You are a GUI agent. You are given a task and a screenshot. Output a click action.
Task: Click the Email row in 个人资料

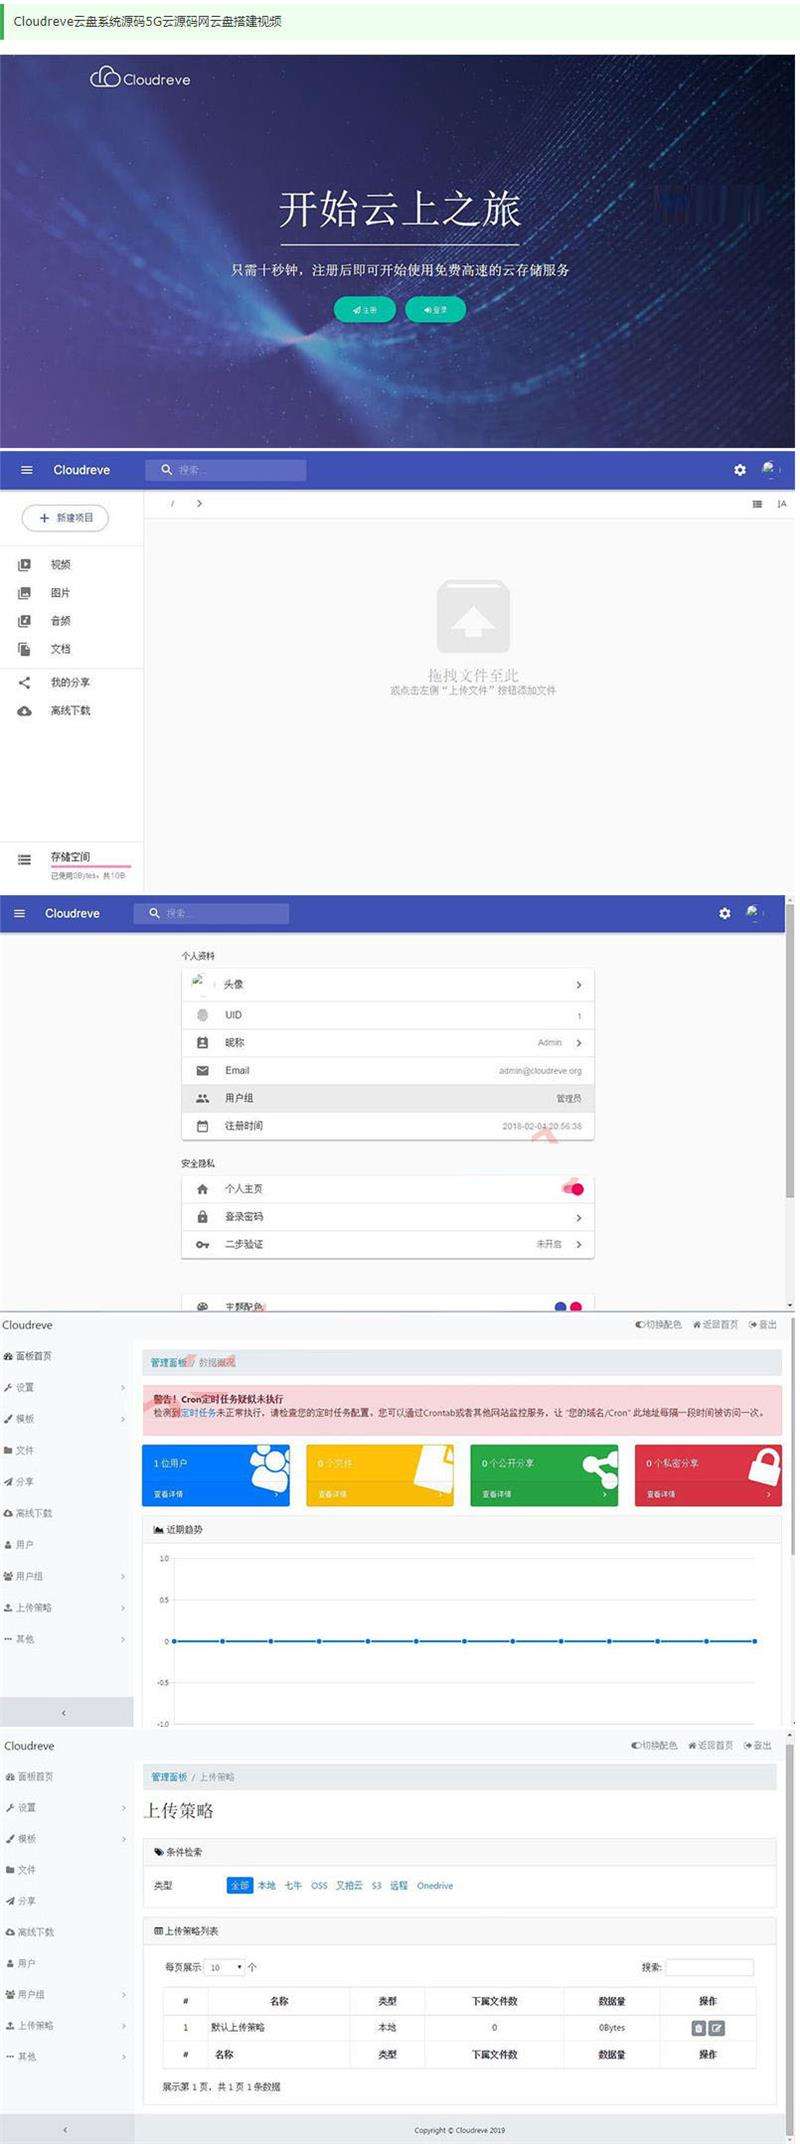[388, 1071]
